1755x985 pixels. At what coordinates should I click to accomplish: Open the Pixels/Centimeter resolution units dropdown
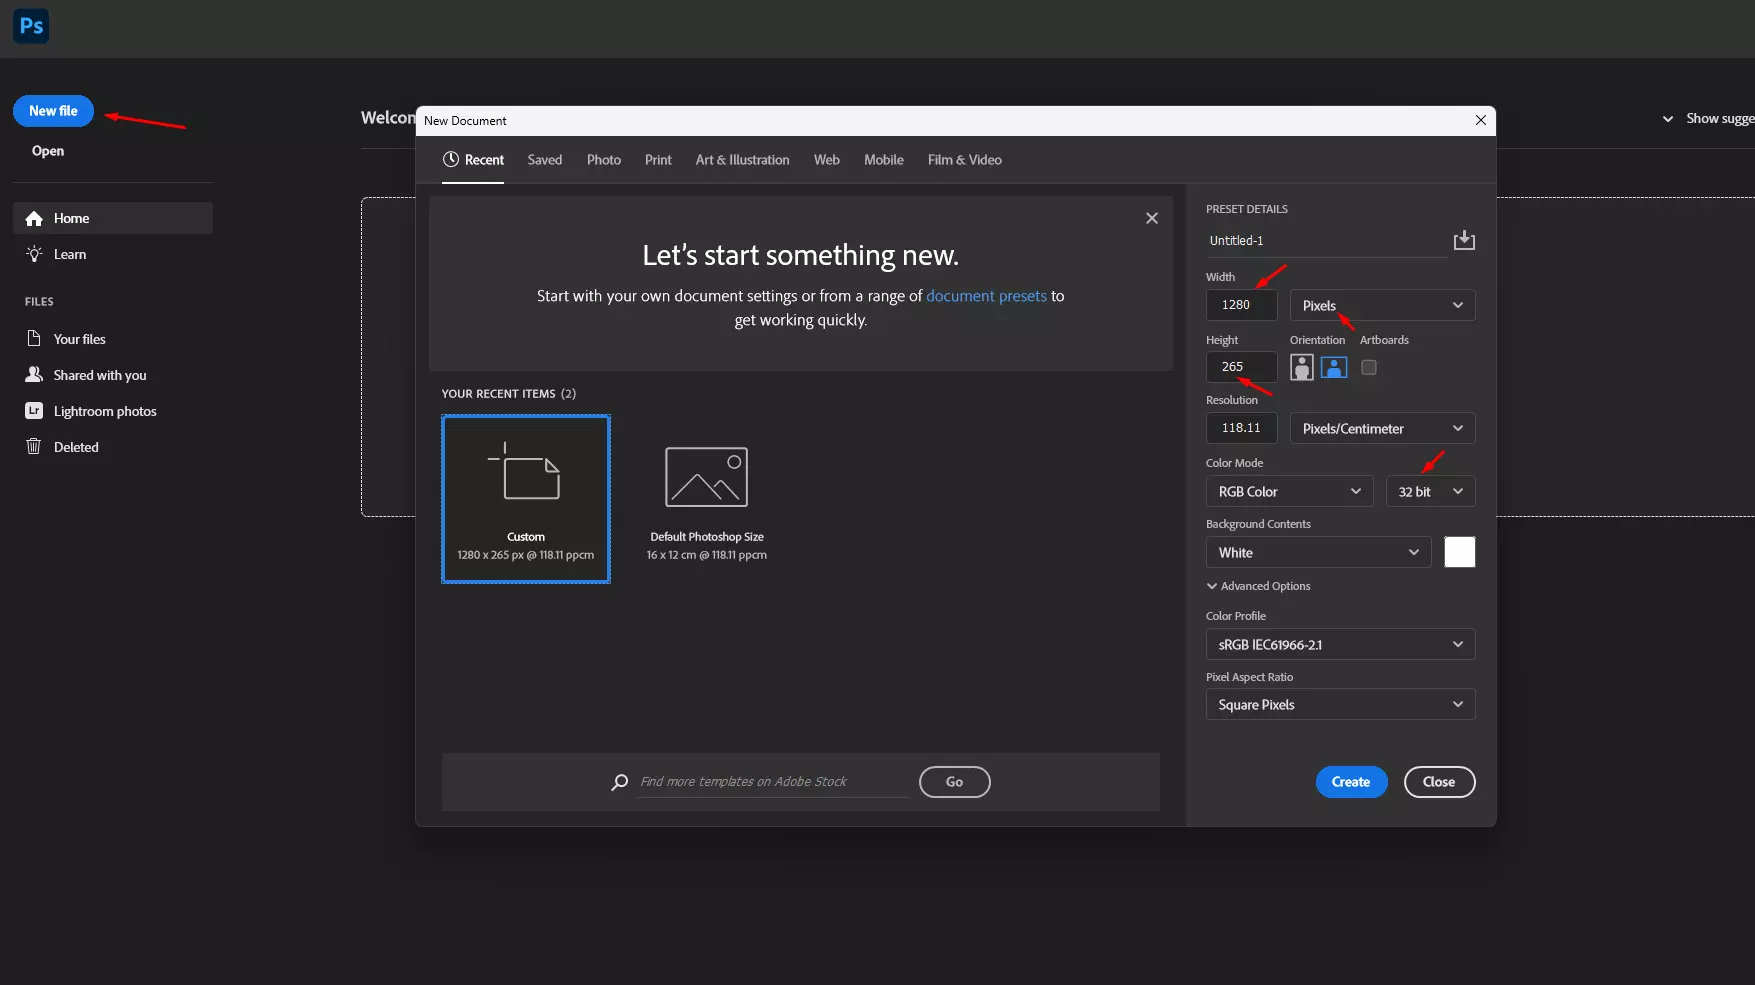[x=1382, y=428]
